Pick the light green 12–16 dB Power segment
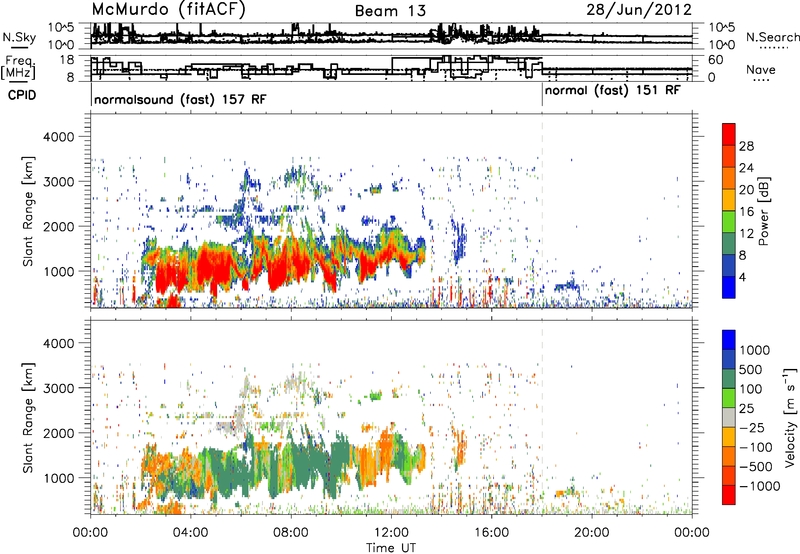 729,221
